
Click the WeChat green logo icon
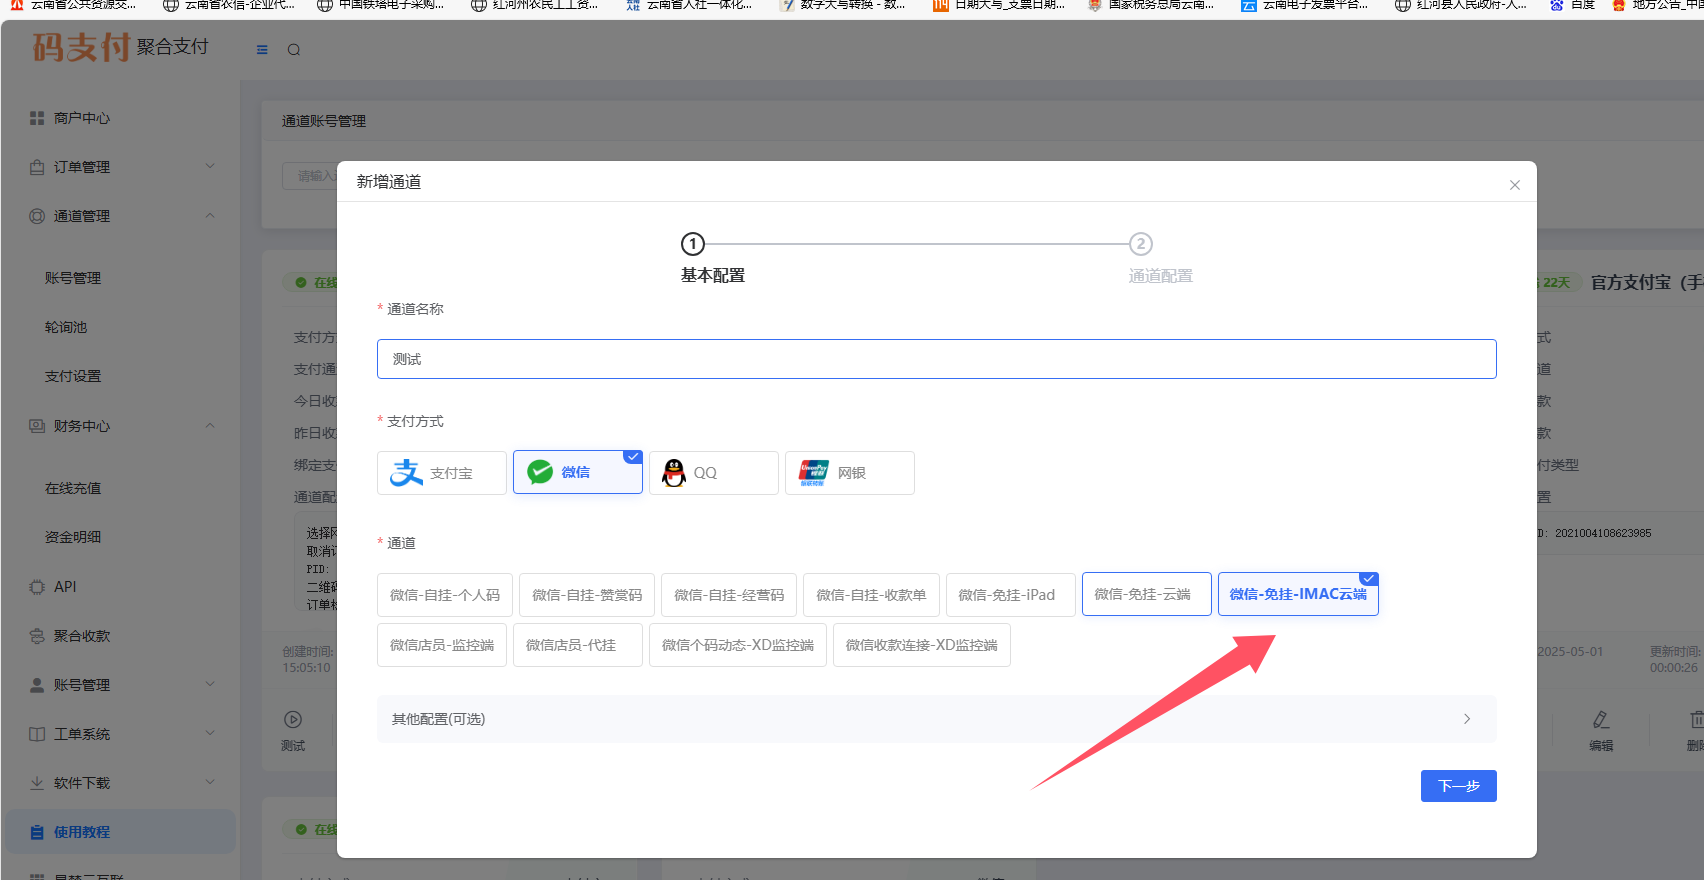(x=540, y=472)
